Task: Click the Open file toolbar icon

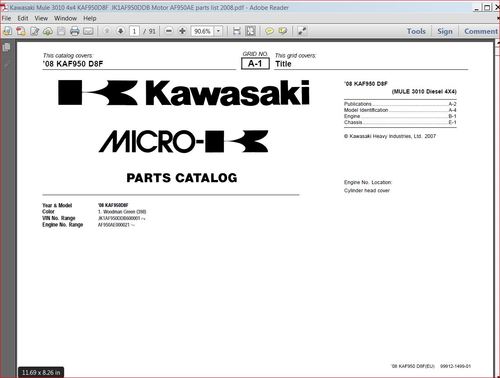Action: 7,31
